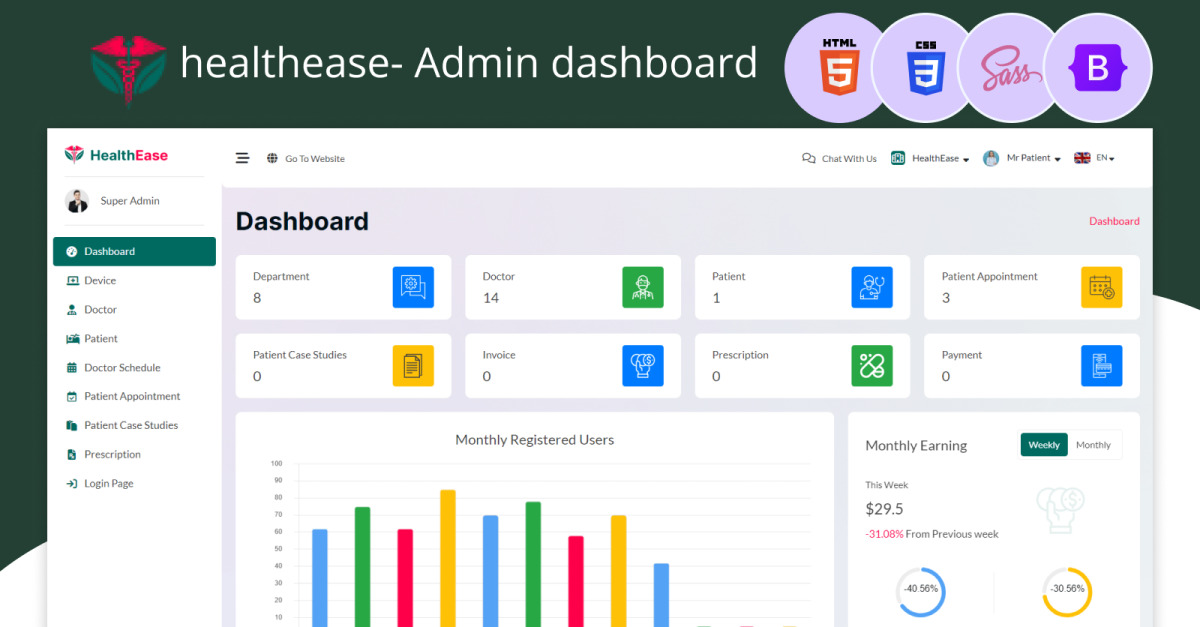Click the HTML5 badge icon in banner
The image size is (1200, 627).
[840, 67]
